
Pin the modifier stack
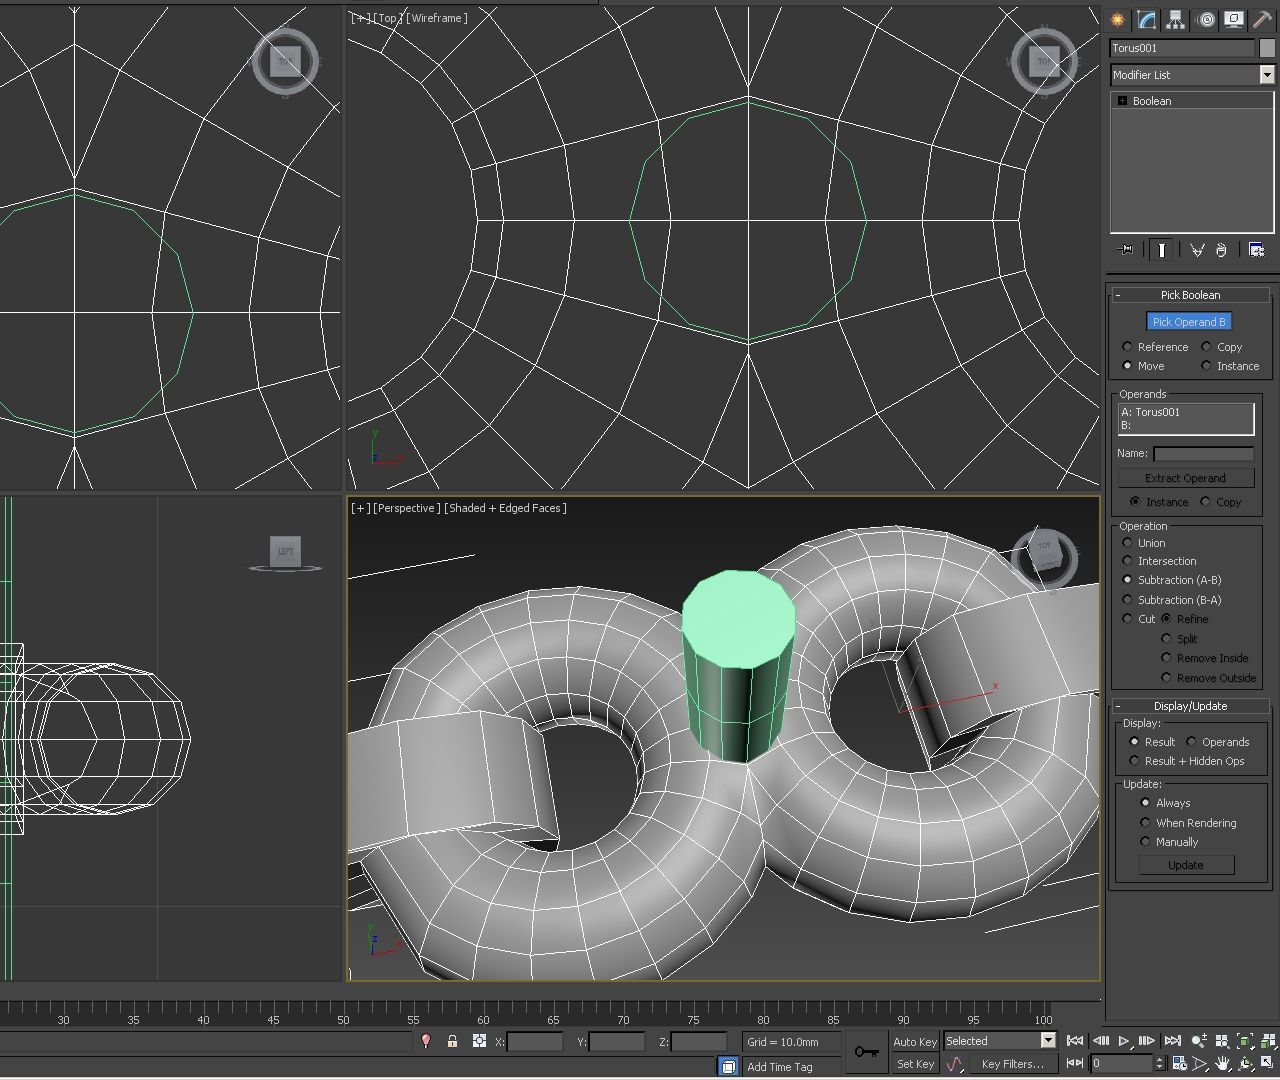coord(1125,249)
